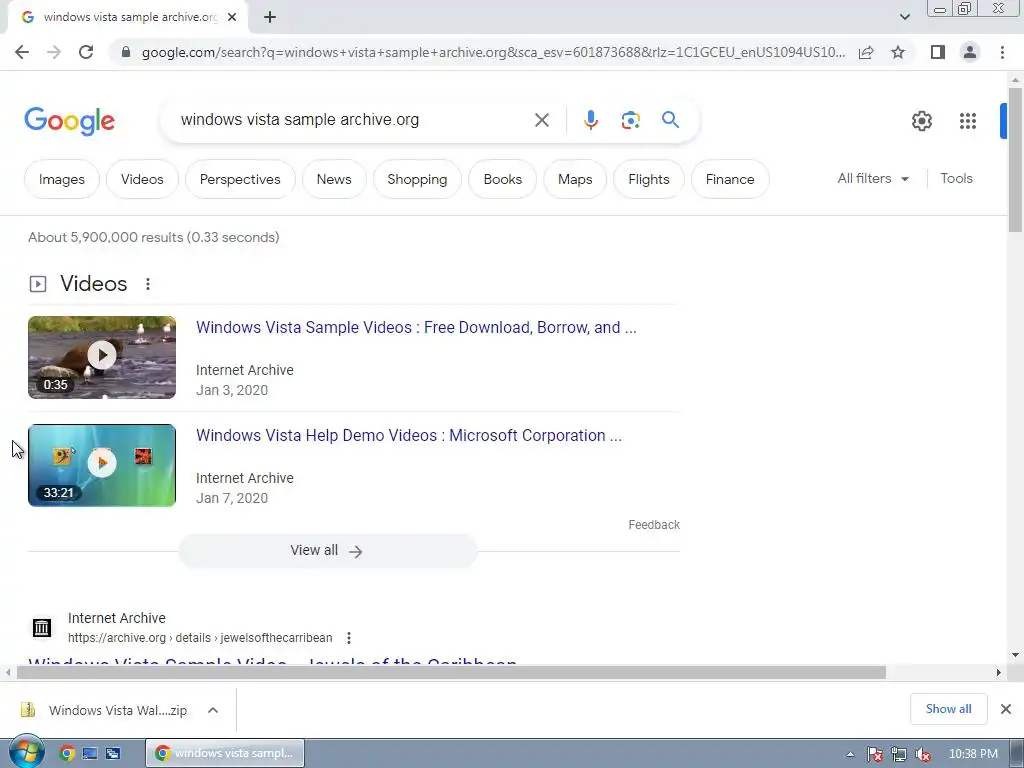
Task: Open the Windows Start menu
Action: tap(25, 752)
